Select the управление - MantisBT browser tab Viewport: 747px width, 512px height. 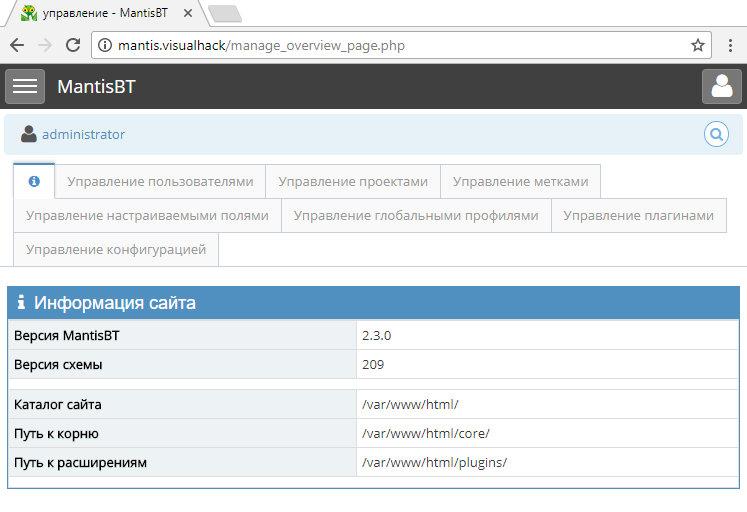click(x=106, y=13)
